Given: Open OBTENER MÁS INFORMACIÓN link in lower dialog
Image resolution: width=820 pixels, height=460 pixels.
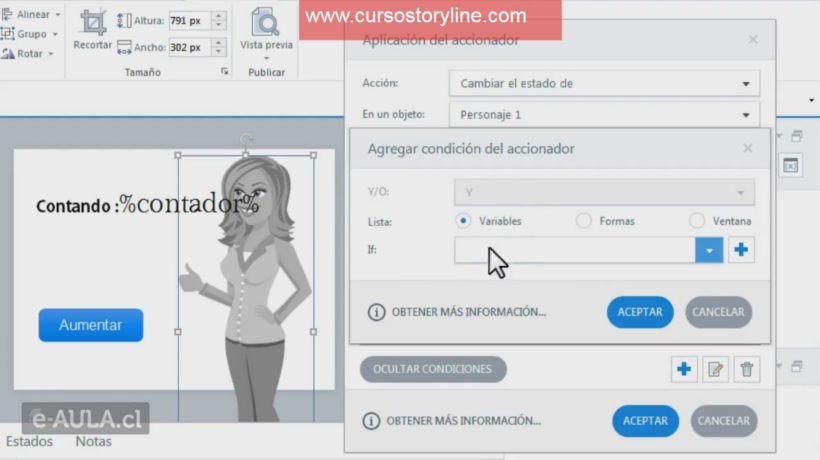Looking at the screenshot, I should [463, 421].
